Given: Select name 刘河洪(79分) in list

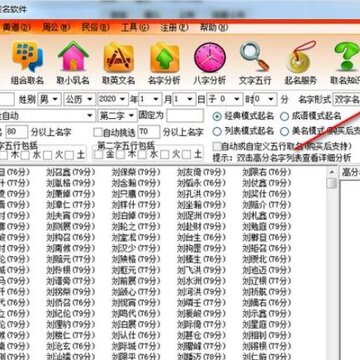Looking at the screenshot, I should (x=201, y=292).
